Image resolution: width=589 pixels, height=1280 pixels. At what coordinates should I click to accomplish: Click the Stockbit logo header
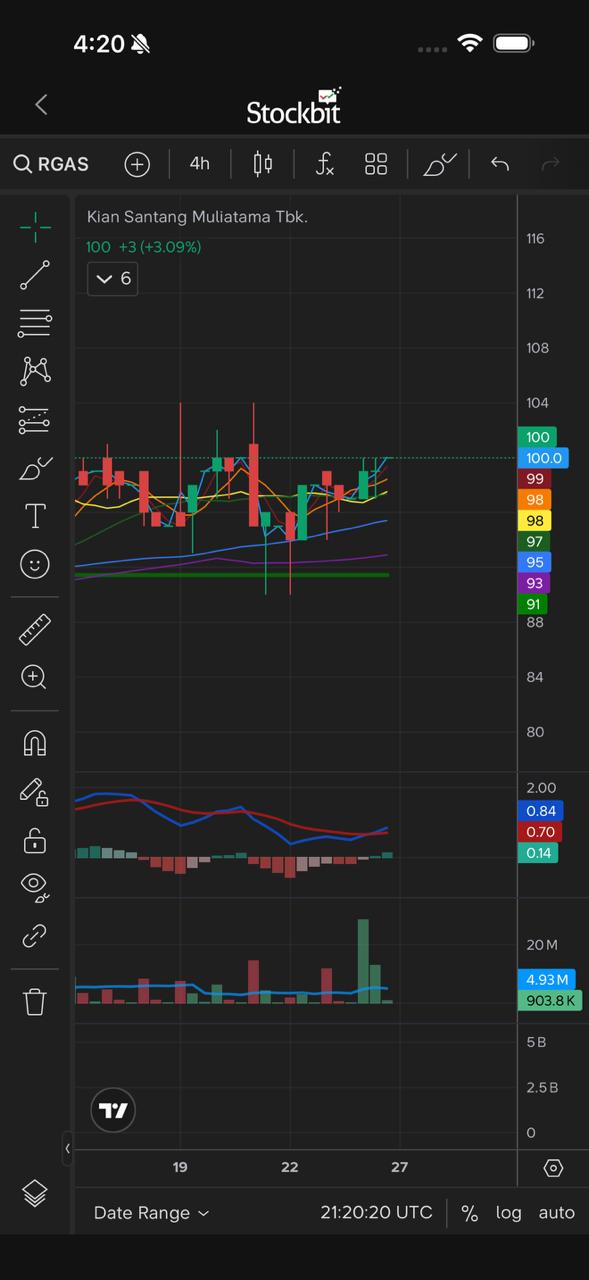[x=294, y=106]
